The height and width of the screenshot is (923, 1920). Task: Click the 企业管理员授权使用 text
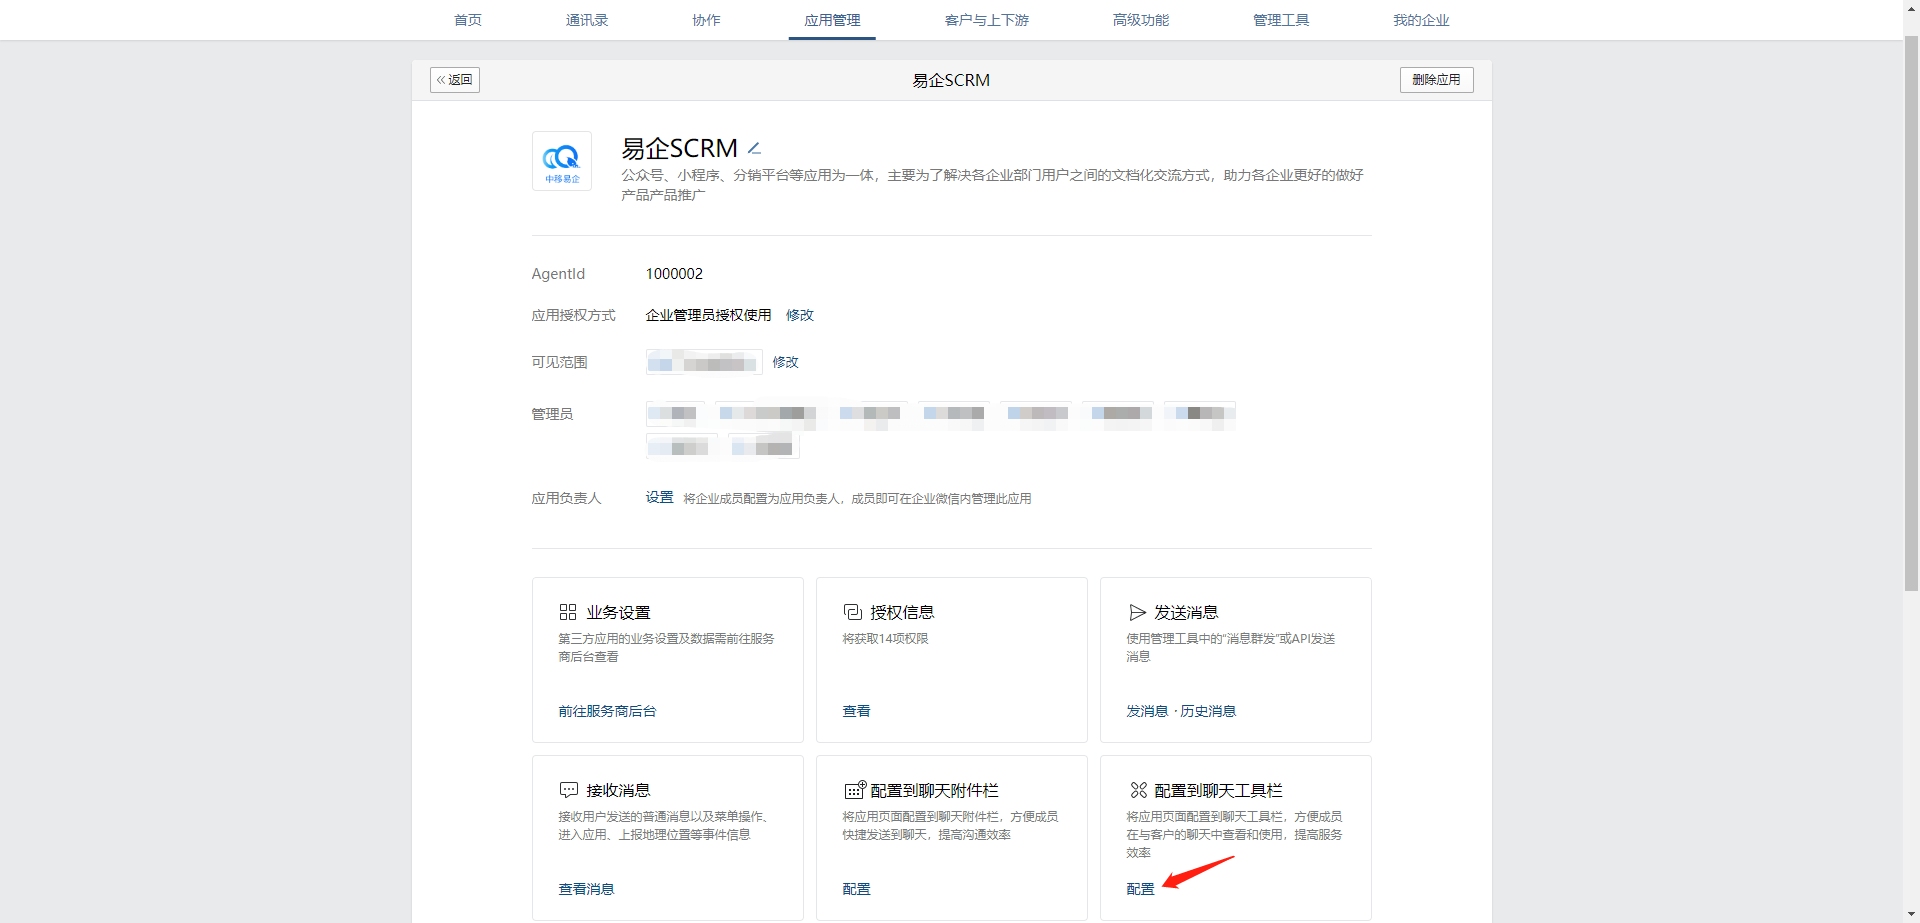(708, 315)
